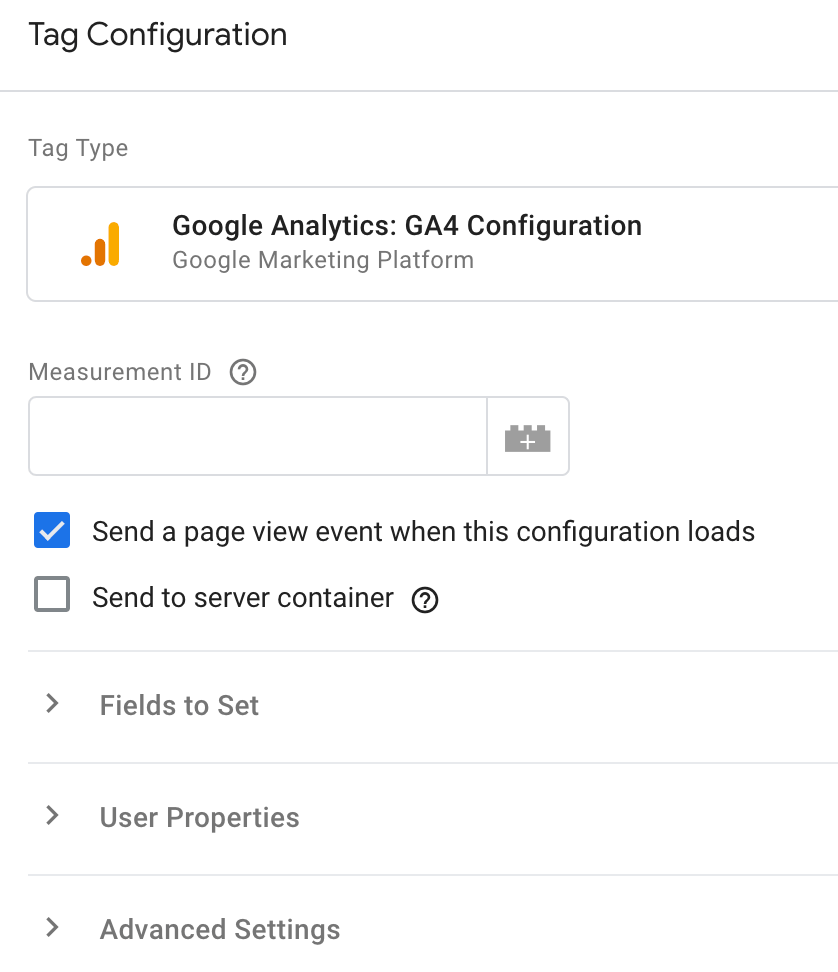The image size is (838, 972).
Task: Click the User Properties chevron arrow
Action: pyautogui.click(x=53, y=816)
